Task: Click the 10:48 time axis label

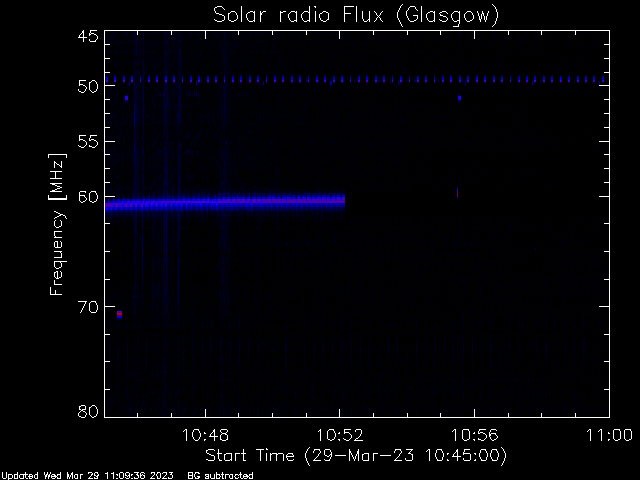Action: pos(205,435)
